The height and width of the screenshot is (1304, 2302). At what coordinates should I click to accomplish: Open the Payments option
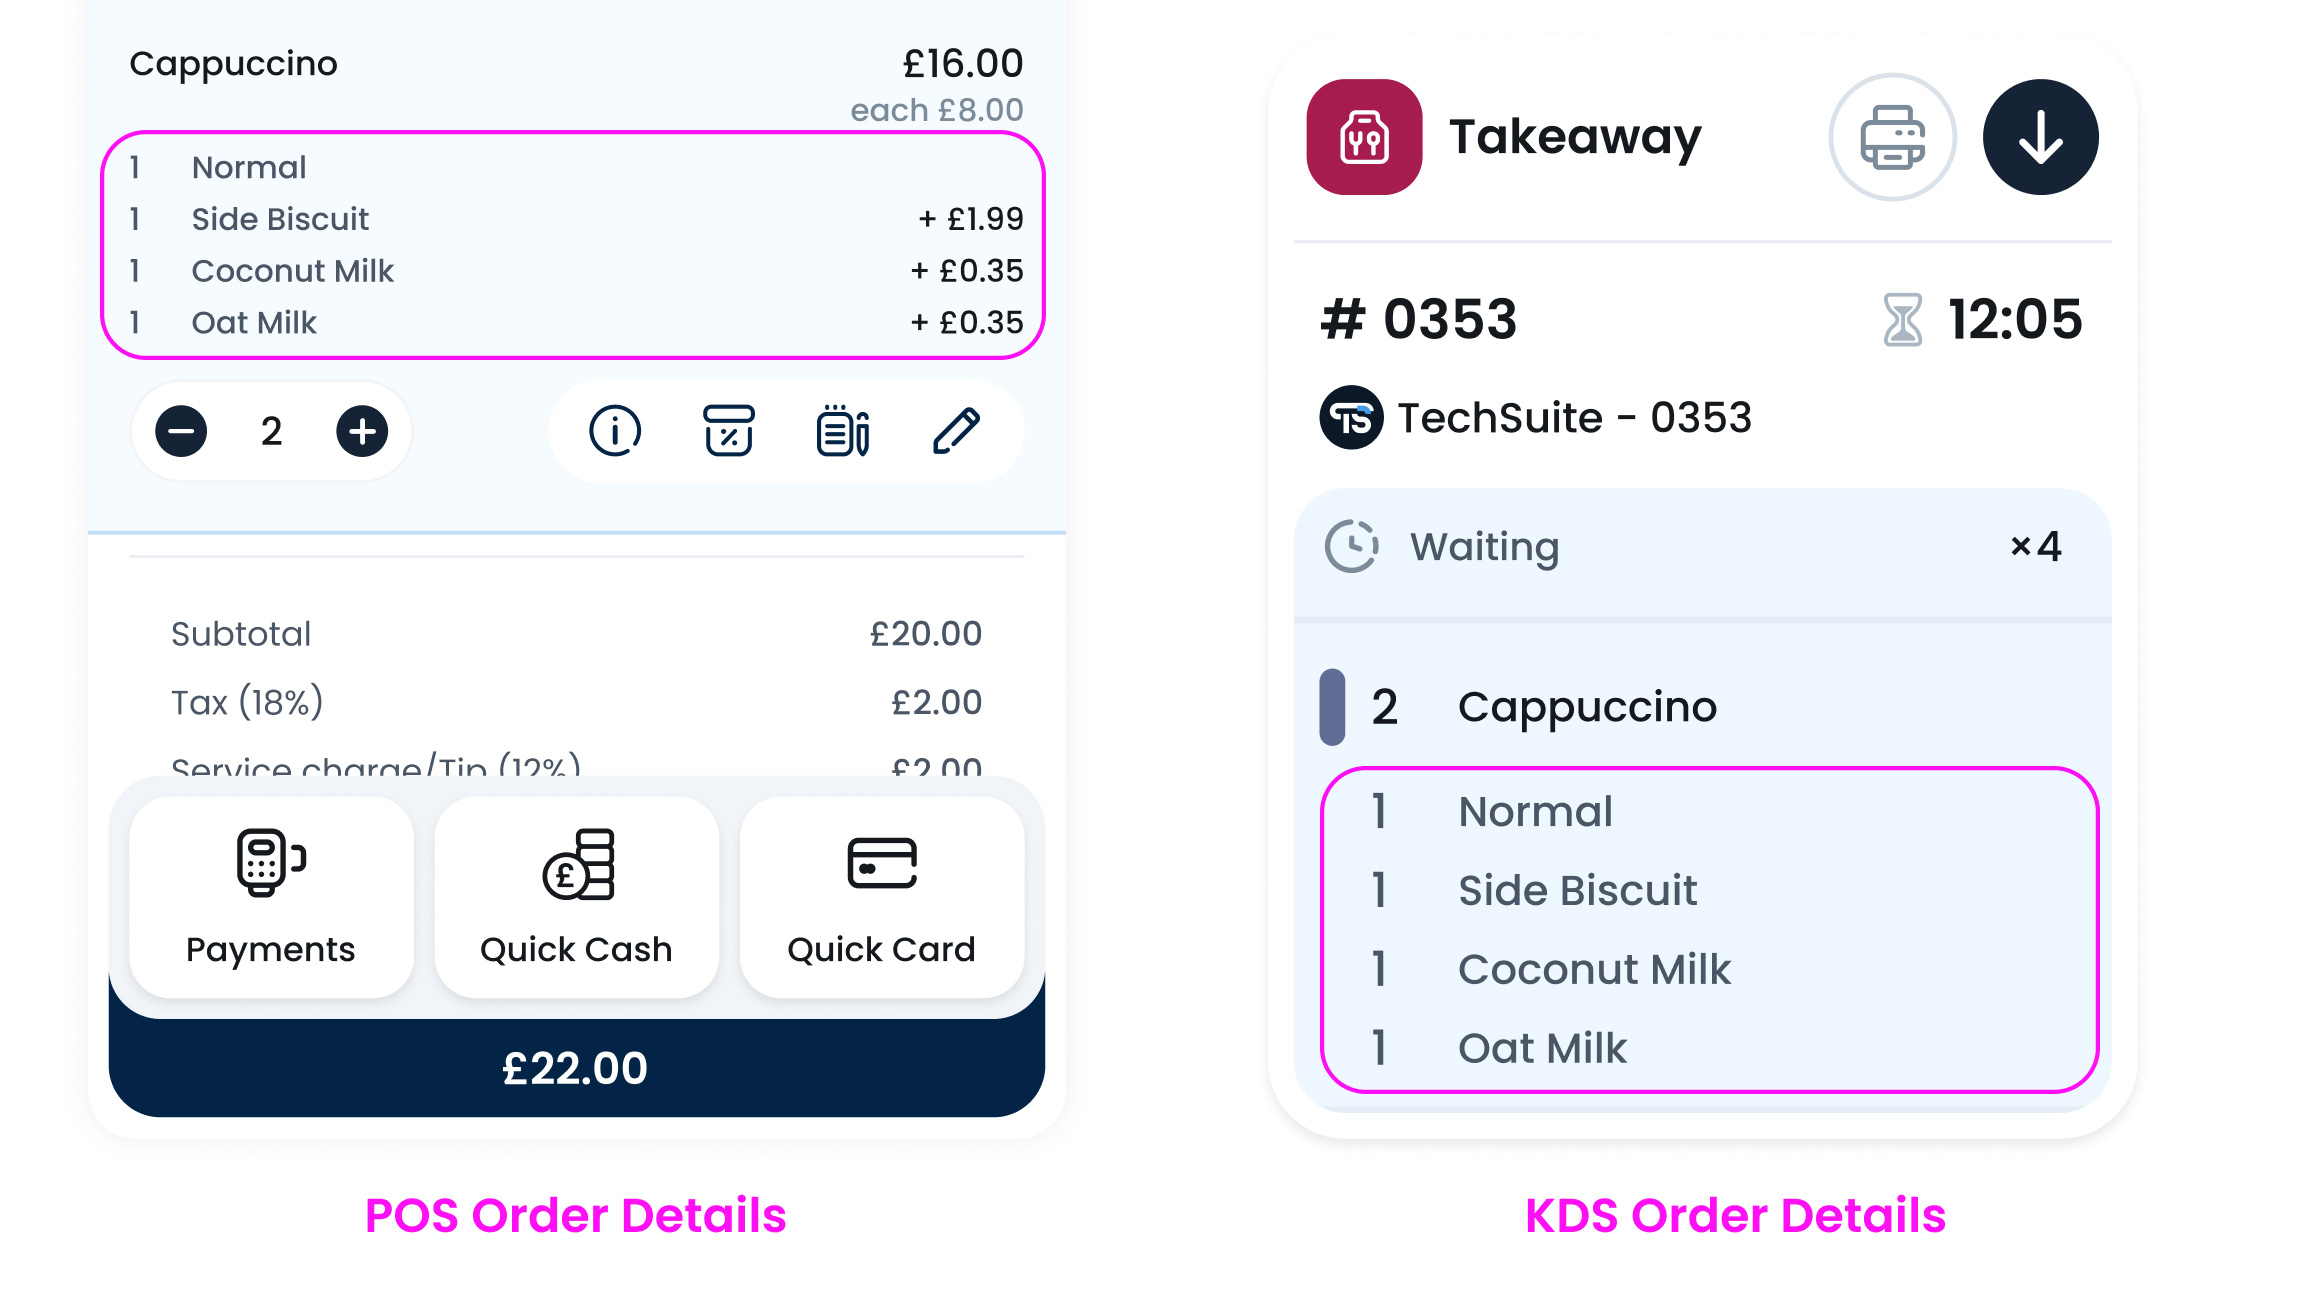point(271,897)
